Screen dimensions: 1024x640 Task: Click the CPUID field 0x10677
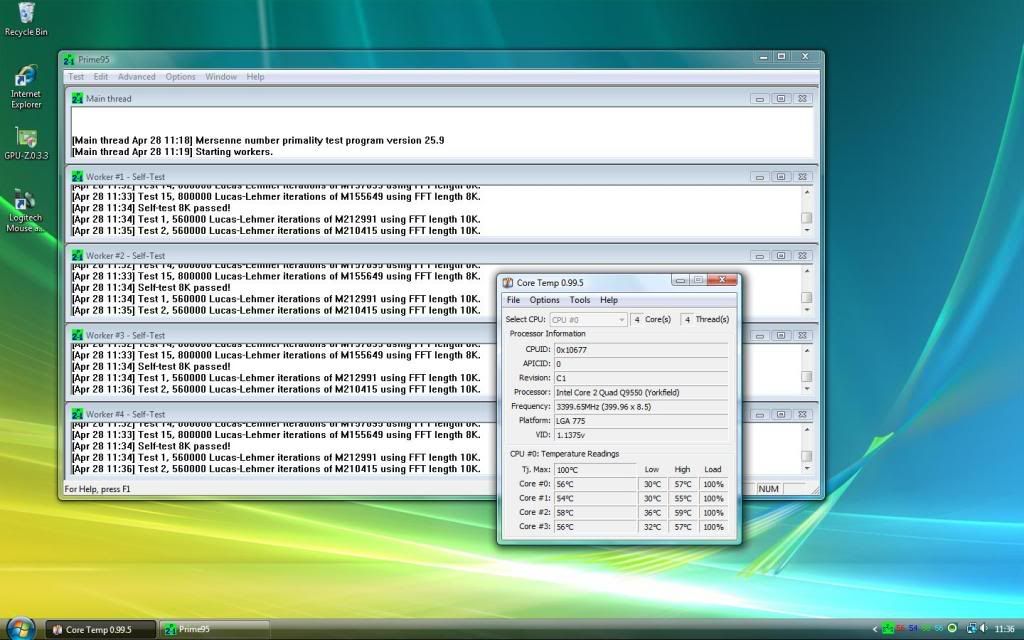point(641,350)
